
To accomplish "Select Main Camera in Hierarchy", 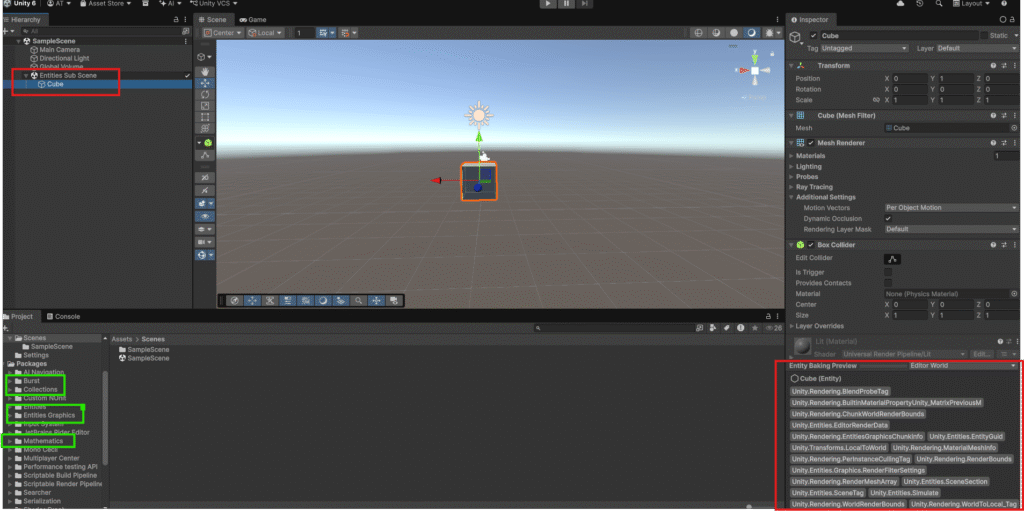I will [59, 50].
